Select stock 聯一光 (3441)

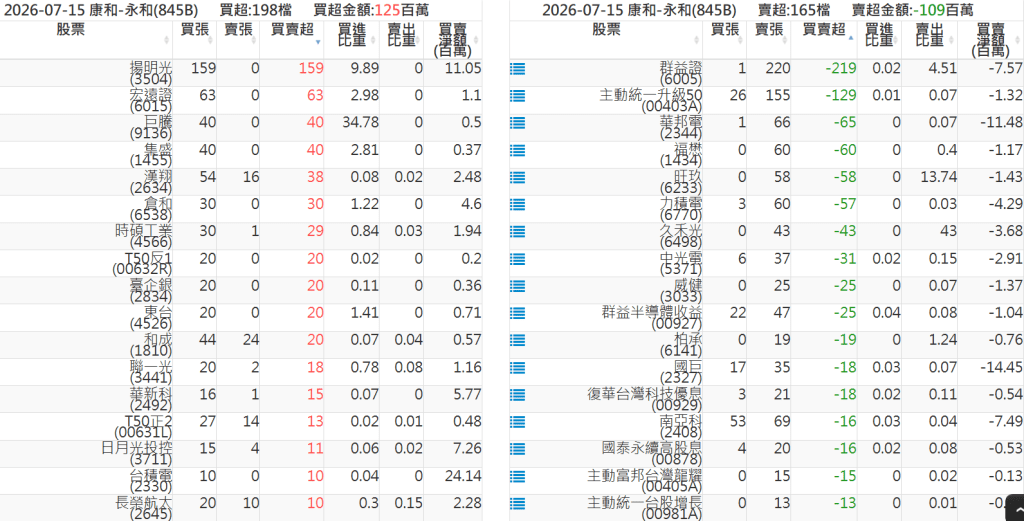pos(151,372)
